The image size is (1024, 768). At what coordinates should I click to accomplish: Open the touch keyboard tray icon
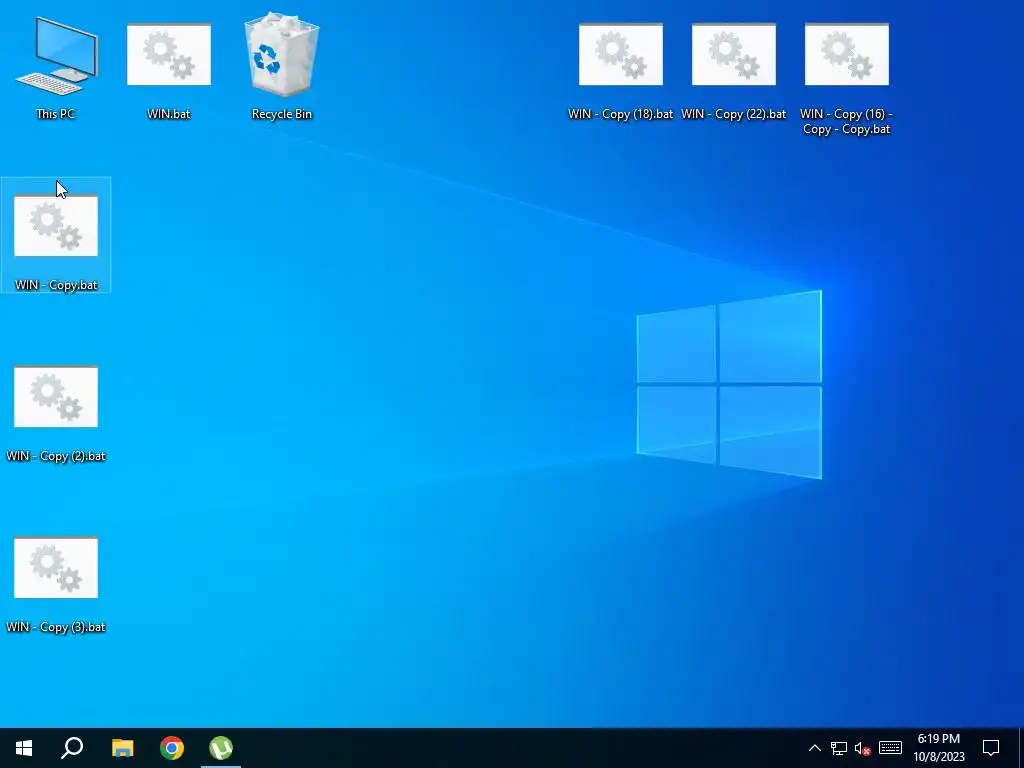[890, 748]
